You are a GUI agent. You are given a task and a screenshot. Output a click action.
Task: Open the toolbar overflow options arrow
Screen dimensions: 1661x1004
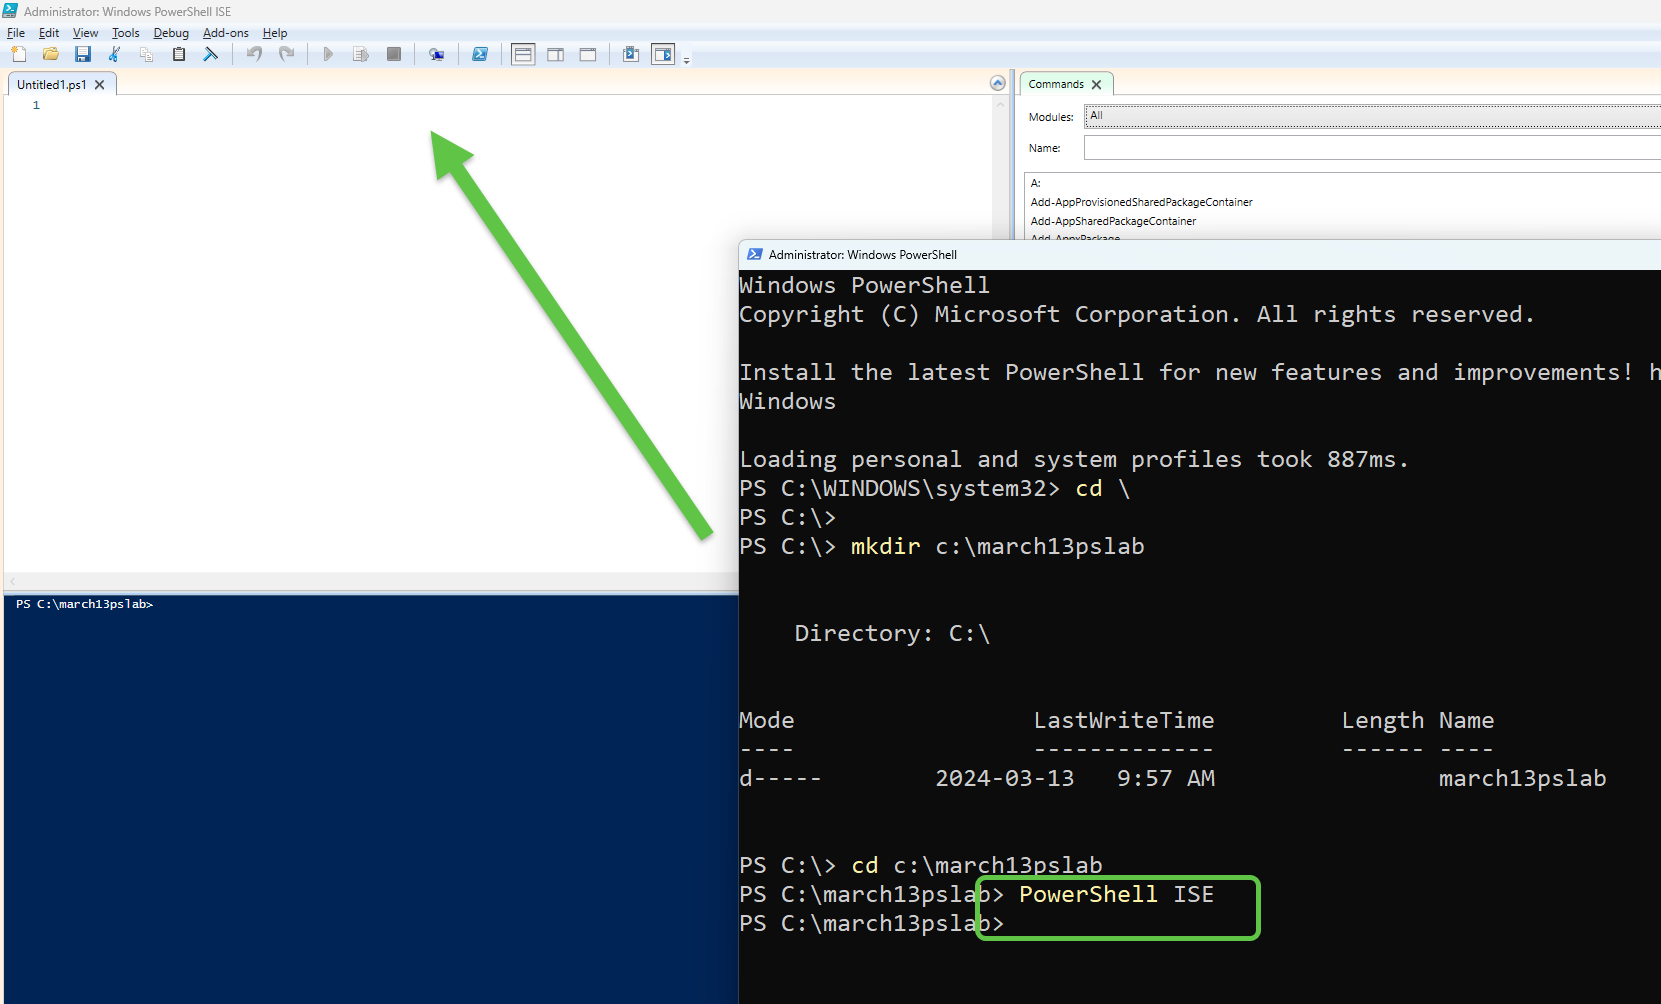686,61
